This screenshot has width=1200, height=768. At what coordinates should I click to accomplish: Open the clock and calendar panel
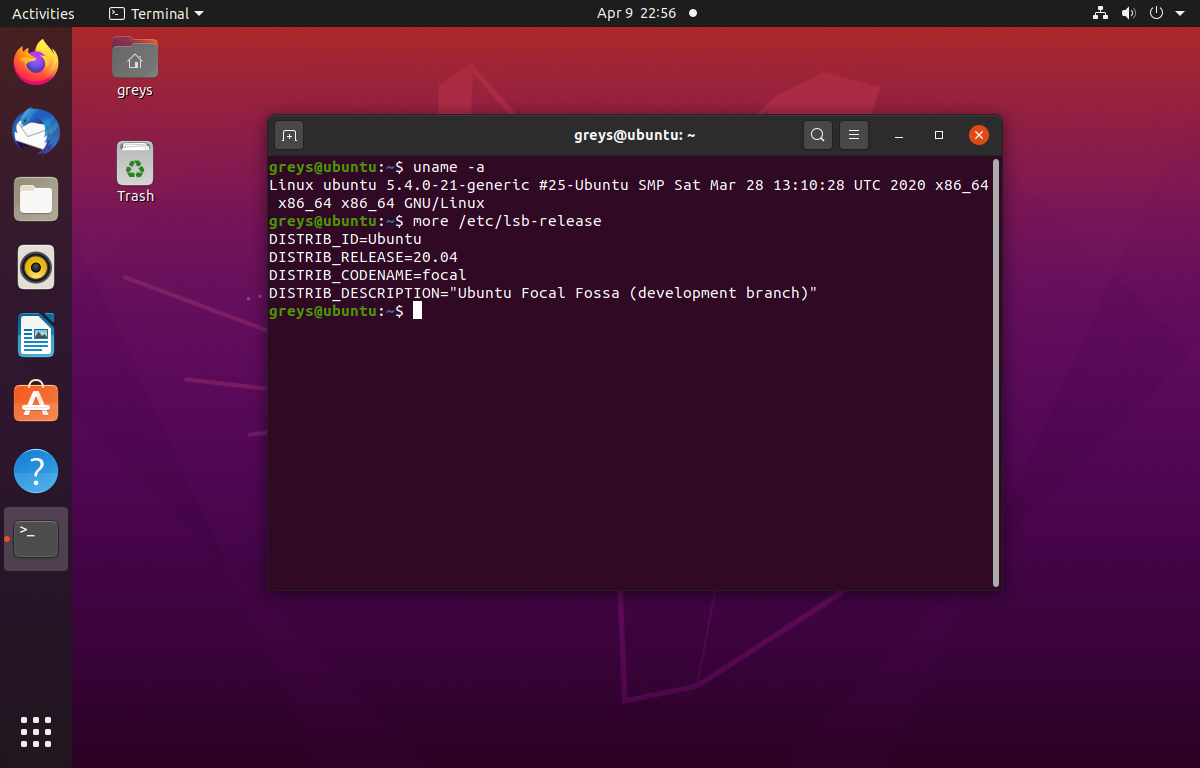tap(636, 13)
